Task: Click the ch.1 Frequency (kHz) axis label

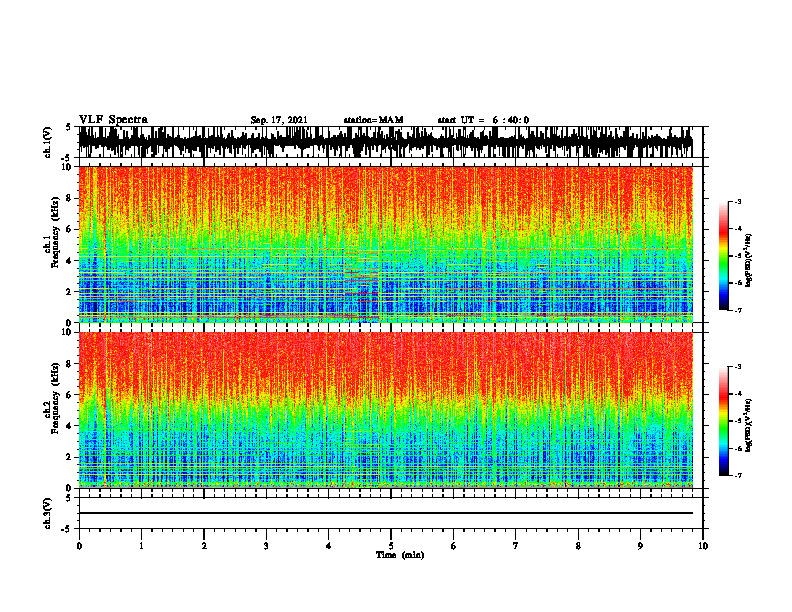Action: pyautogui.click(x=52, y=232)
